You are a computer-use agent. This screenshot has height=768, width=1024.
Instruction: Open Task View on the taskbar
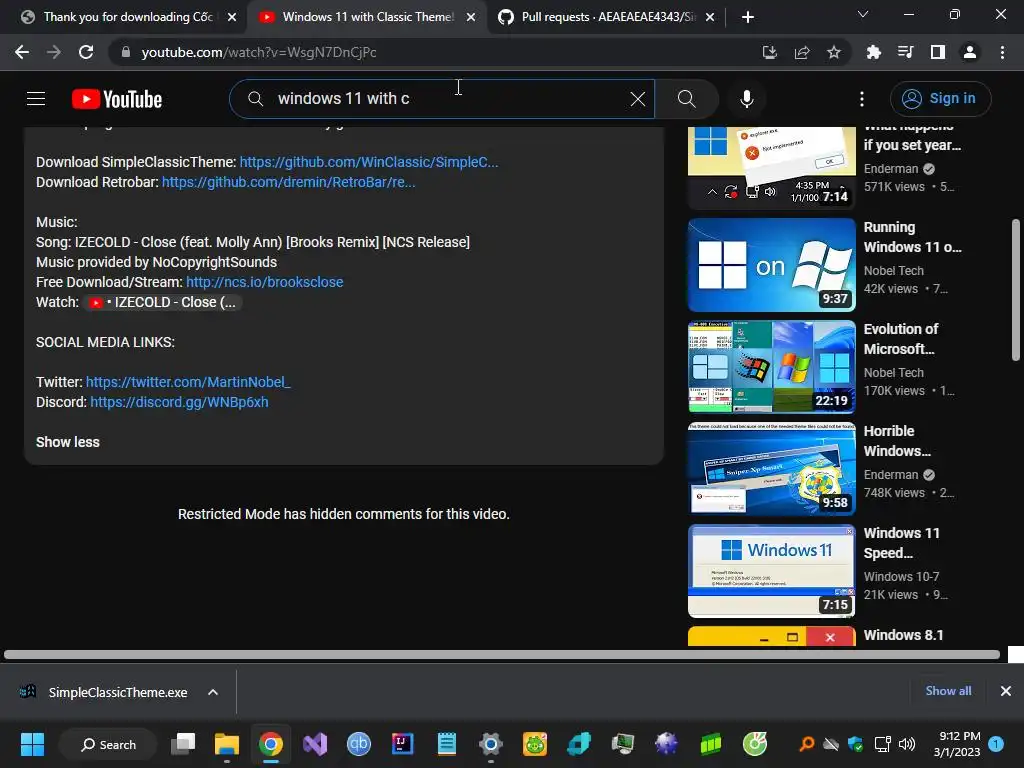[183, 744]
